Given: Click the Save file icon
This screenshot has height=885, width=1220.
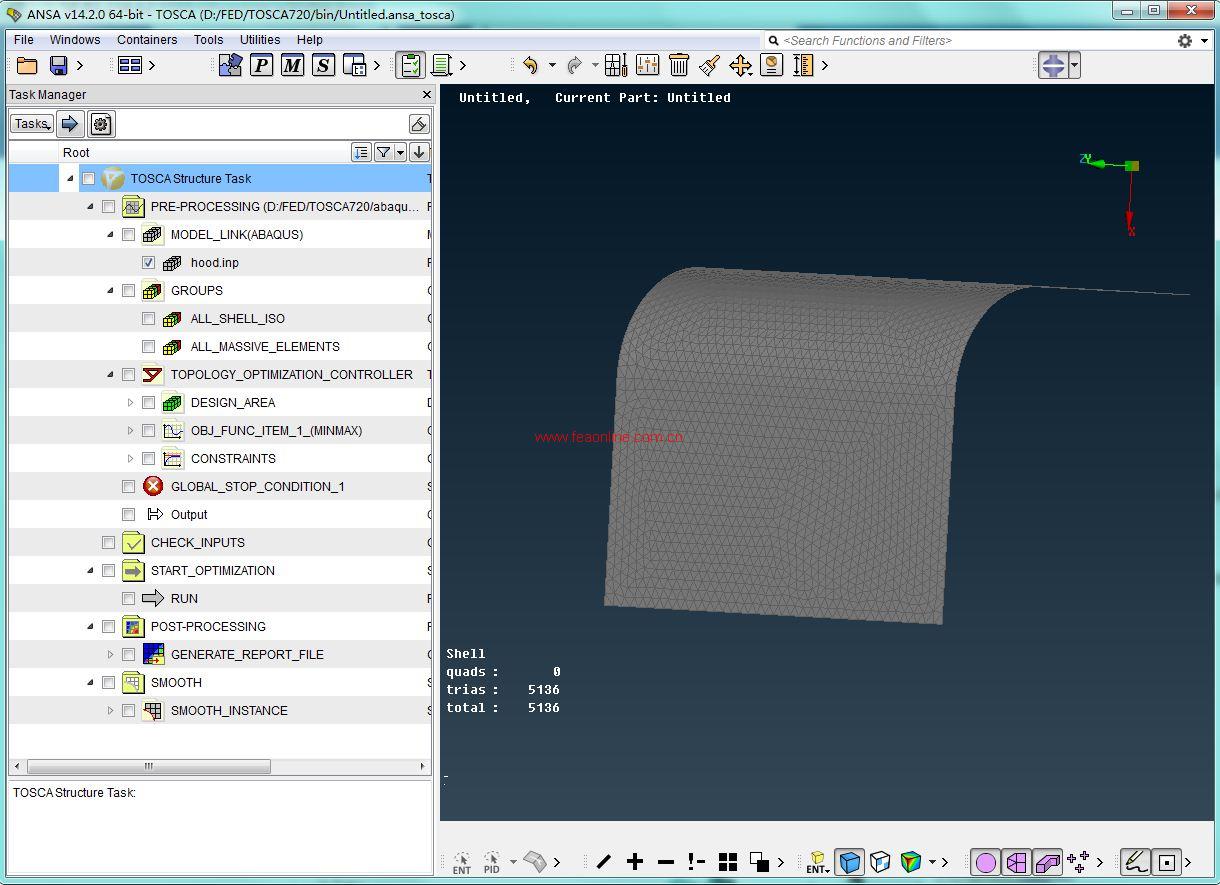Looking at the screenshot, I should click(58, 65).
